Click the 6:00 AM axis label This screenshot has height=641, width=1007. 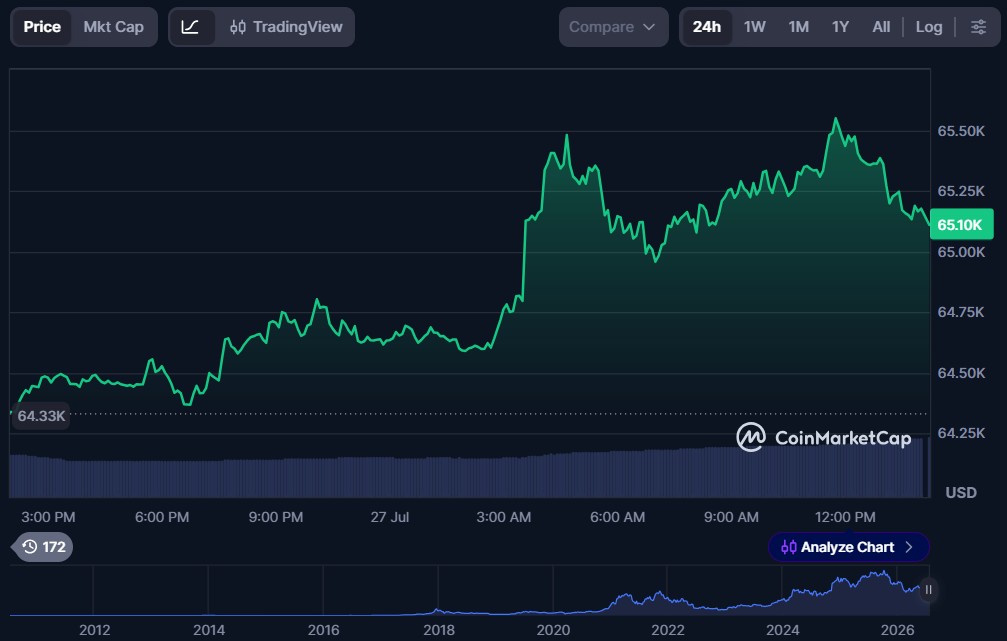pos(617,517)
